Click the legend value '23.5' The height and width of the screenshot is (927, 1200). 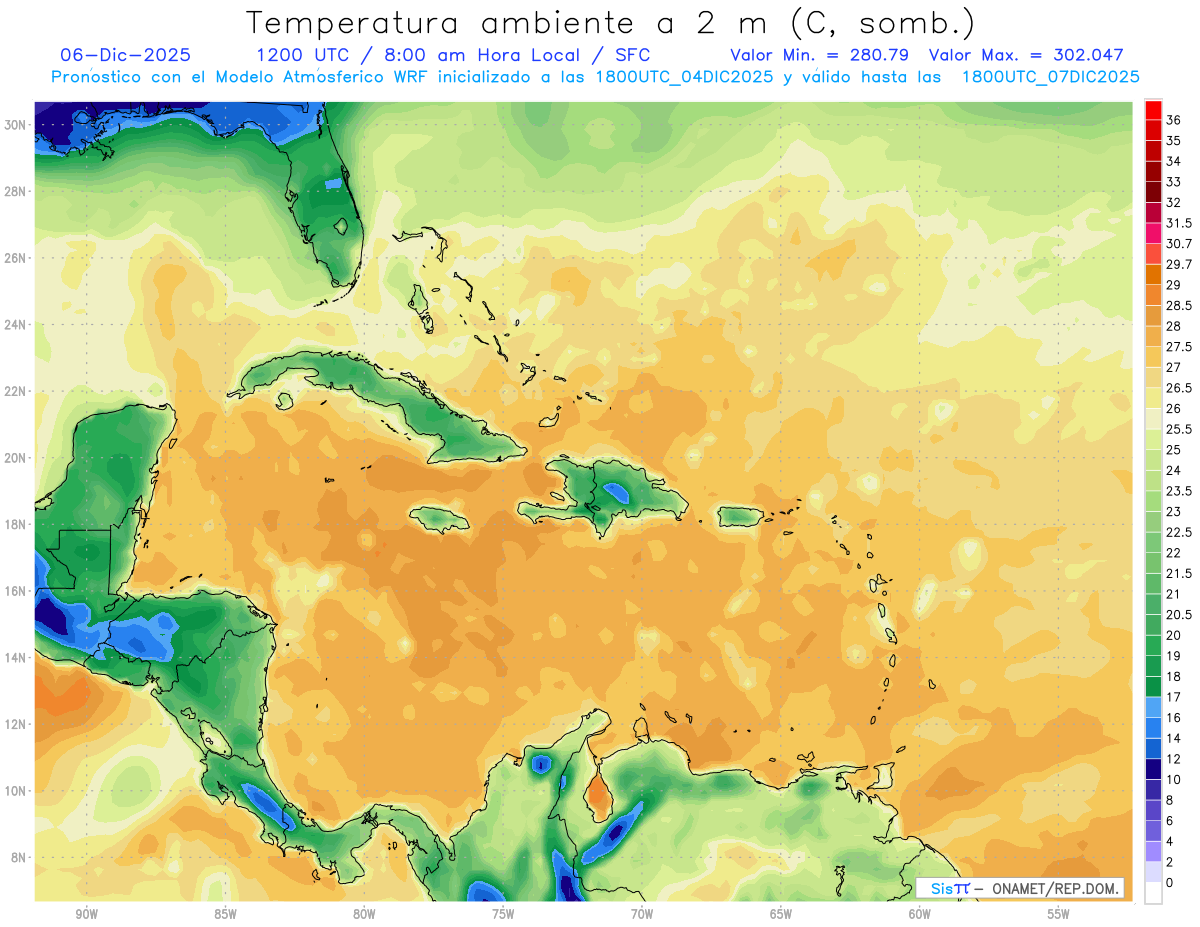point(1179,491)
